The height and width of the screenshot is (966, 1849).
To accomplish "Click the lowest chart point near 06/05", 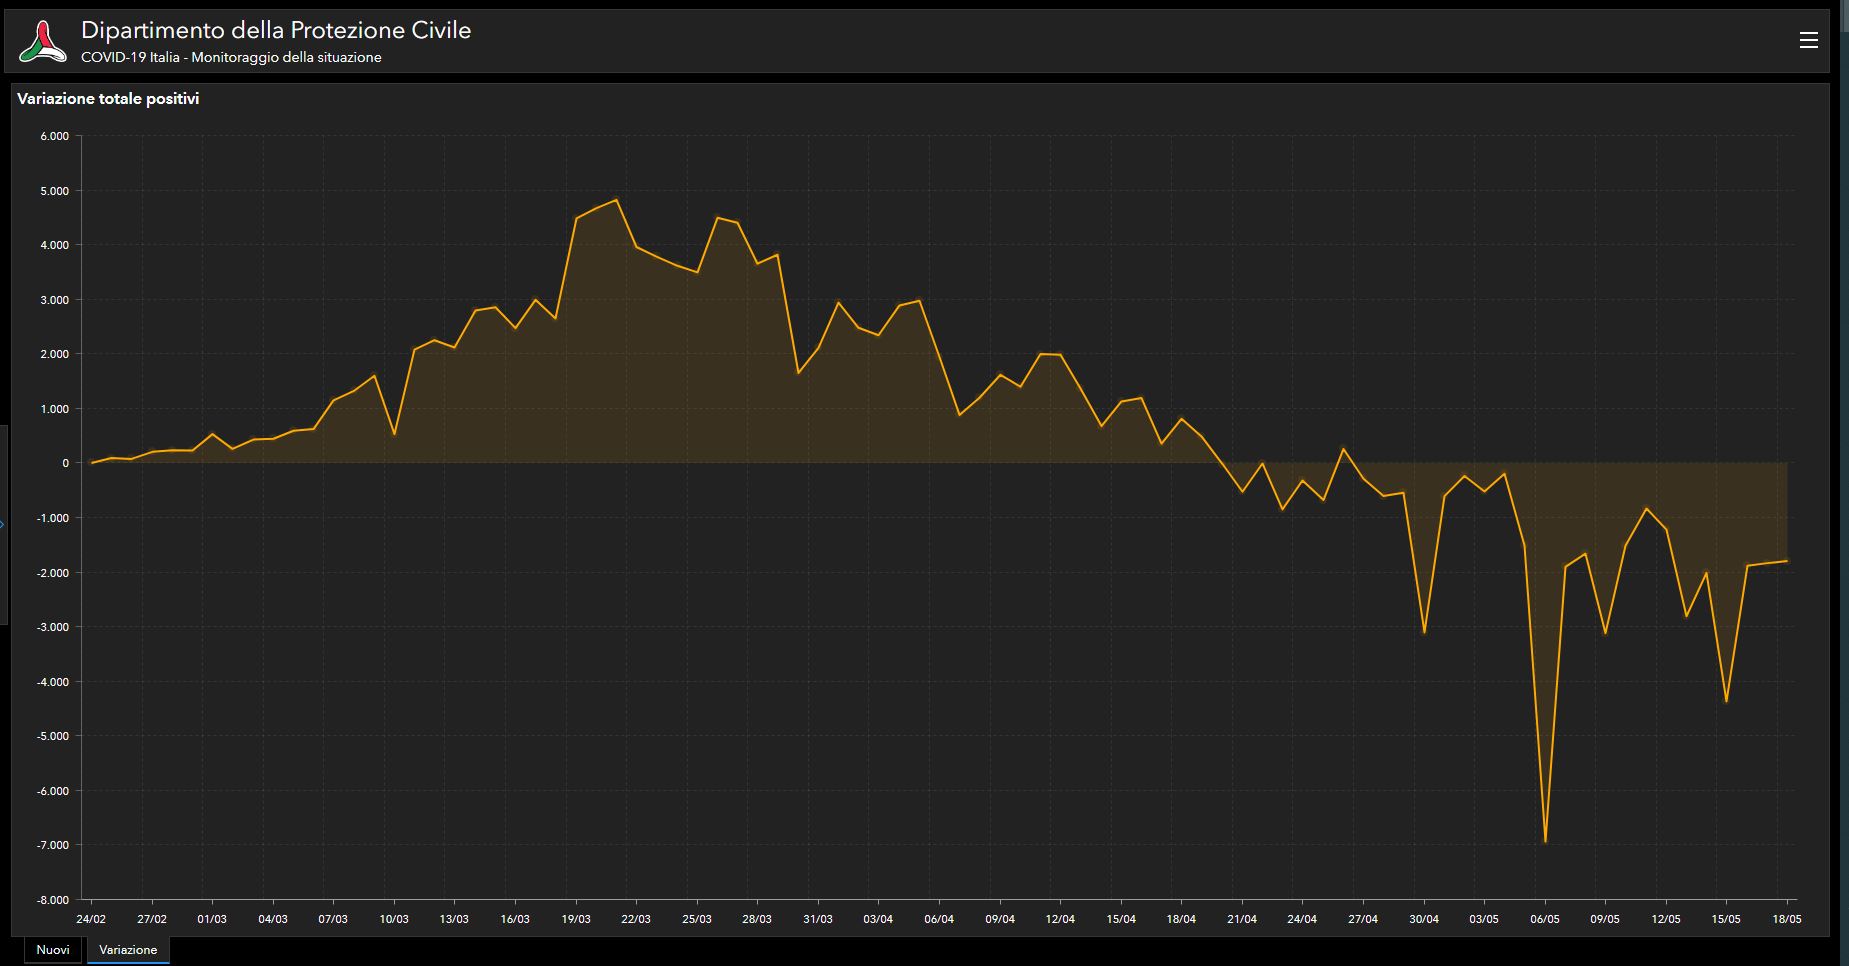I will [1545, 842].
